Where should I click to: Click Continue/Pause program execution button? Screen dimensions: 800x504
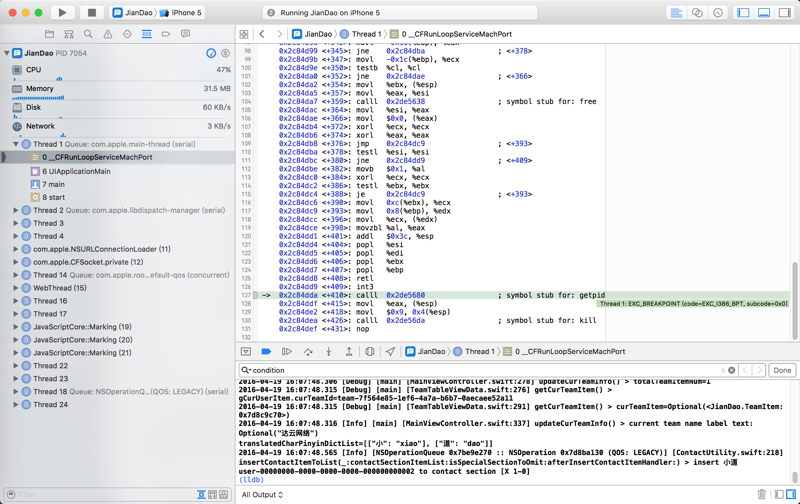[x=287, y=352]
